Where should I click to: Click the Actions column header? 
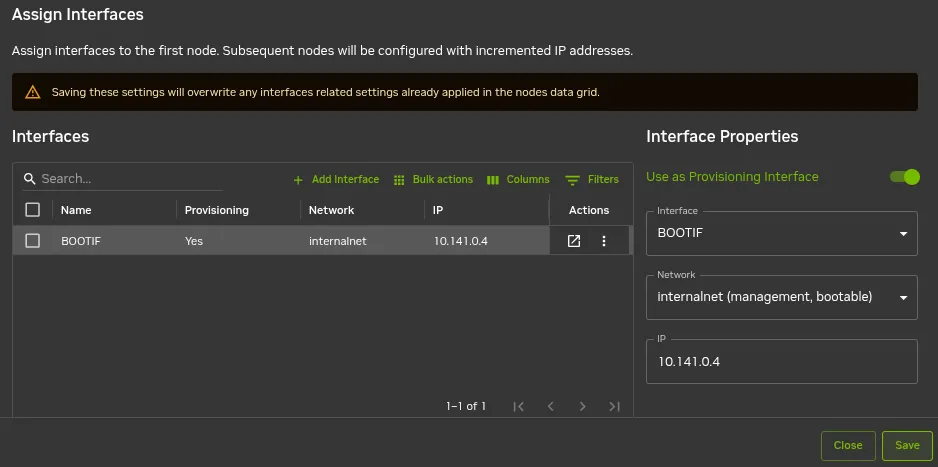tap(589, 210)
